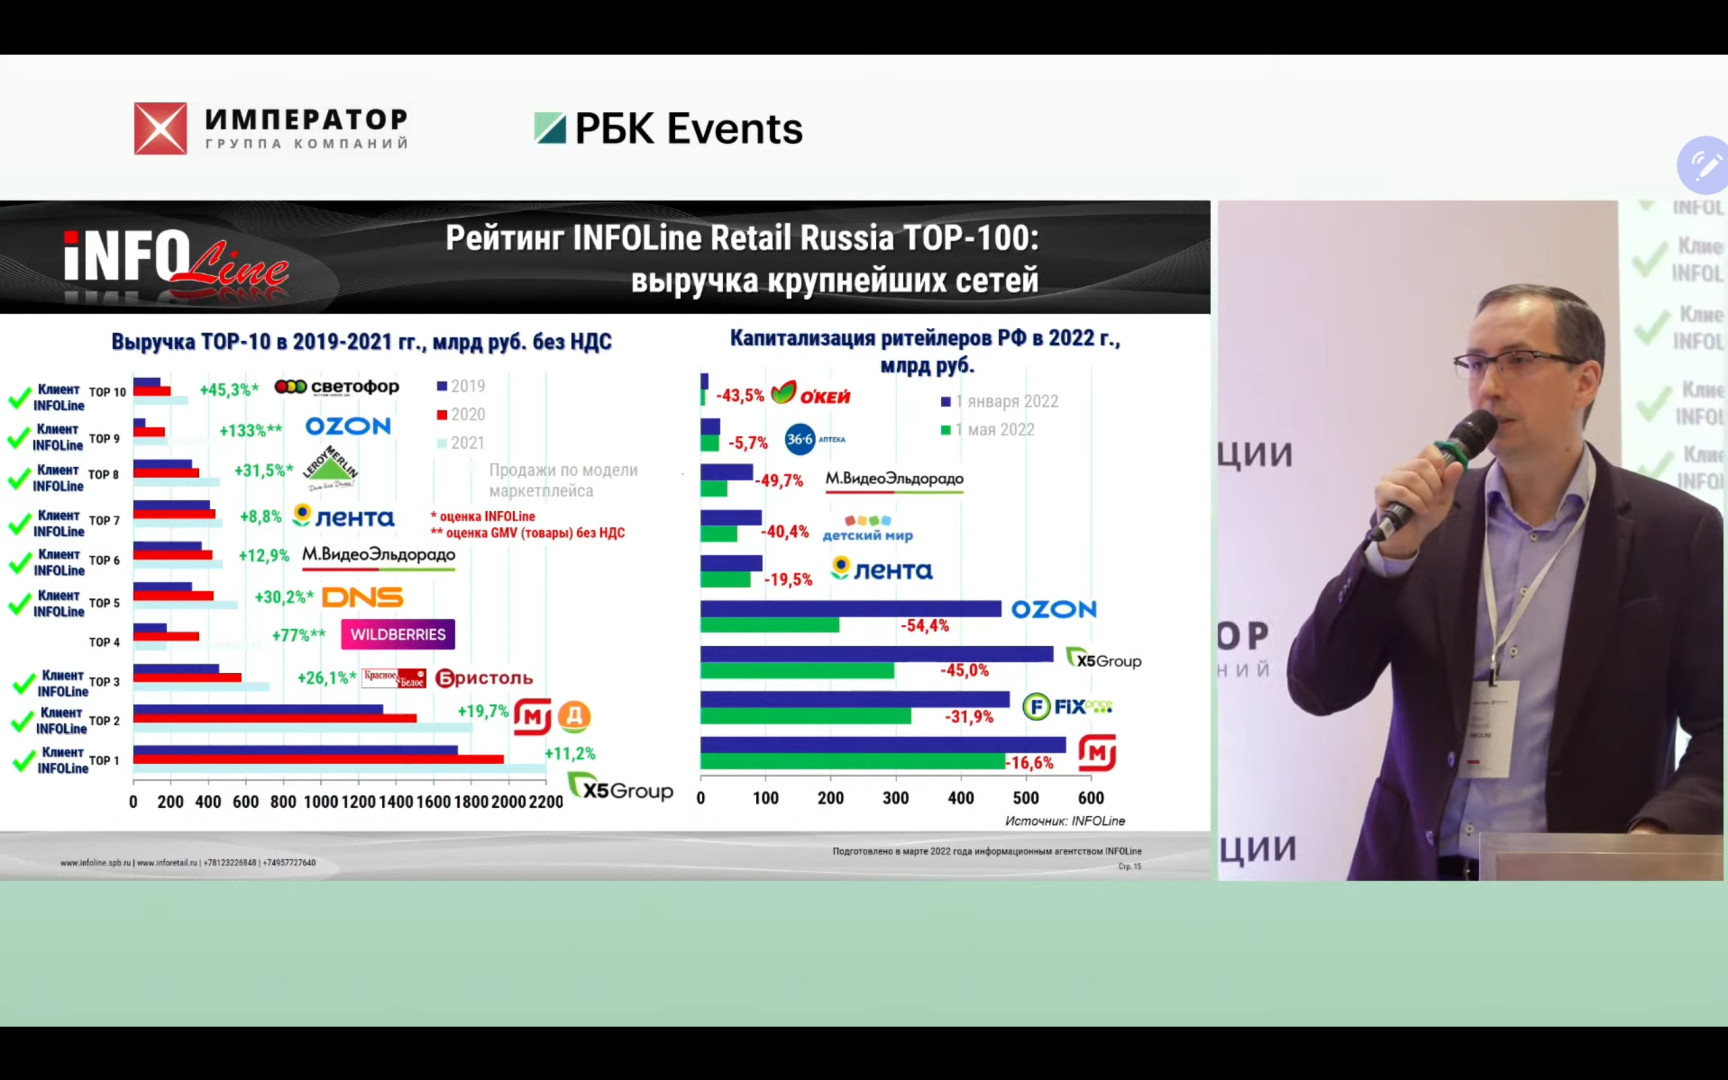The width and height of the screenshot is (1728, 1080).
Task: Click the Fix Price logo
Action: pyautogui.click(x=1067, y=706)
